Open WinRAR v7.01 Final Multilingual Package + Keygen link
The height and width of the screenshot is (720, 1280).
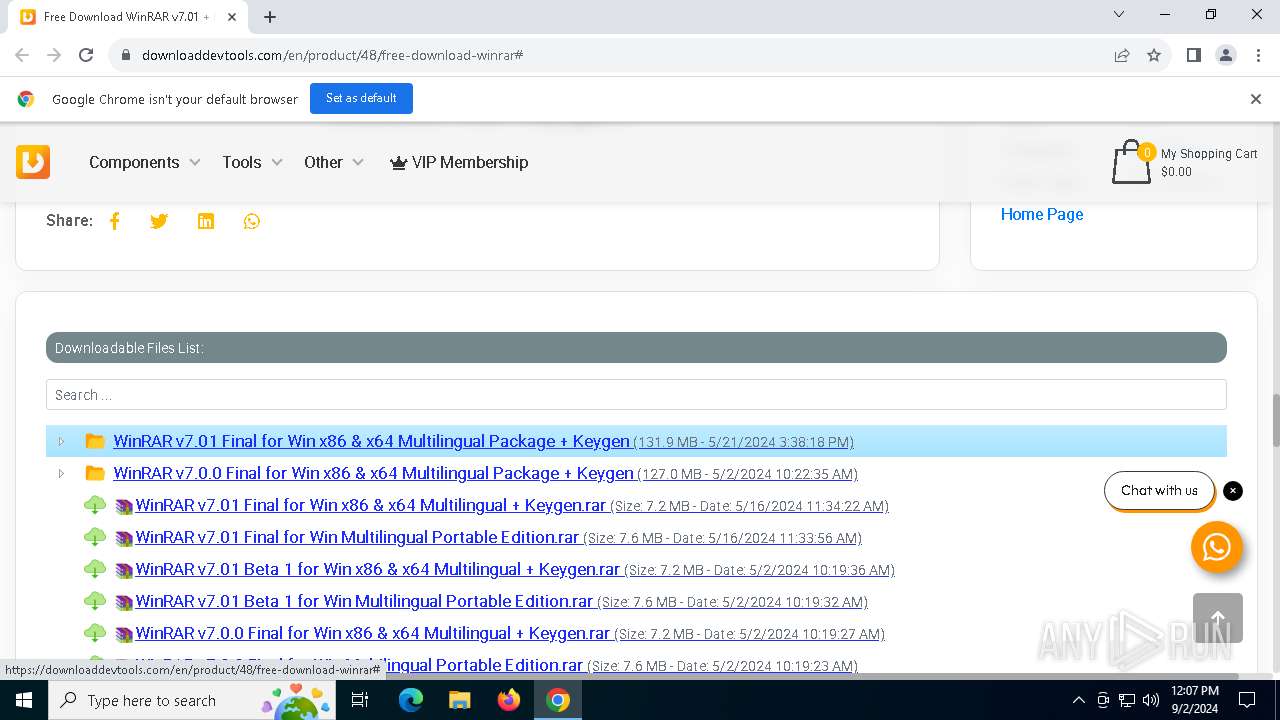pyautogui.click(x=371, y=441)
